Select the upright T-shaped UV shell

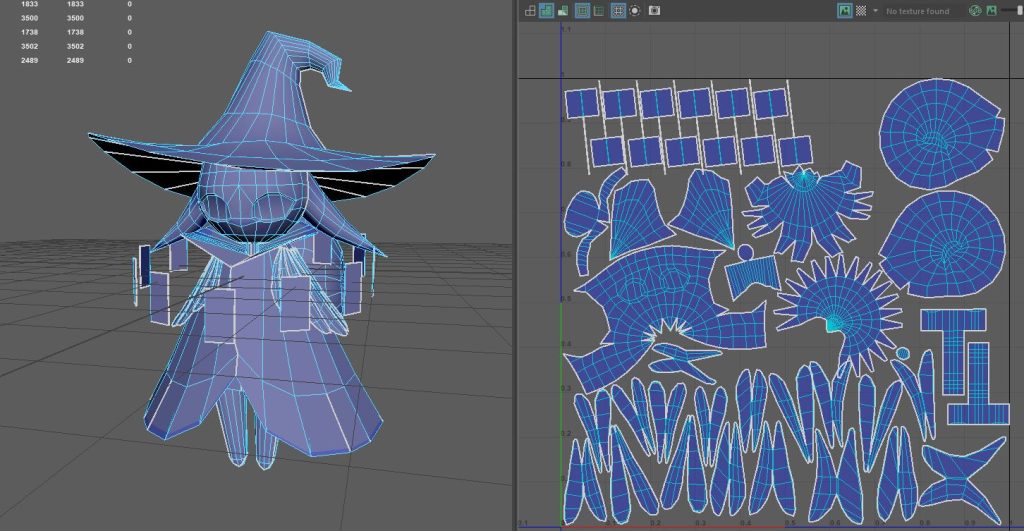pos(953,351)
